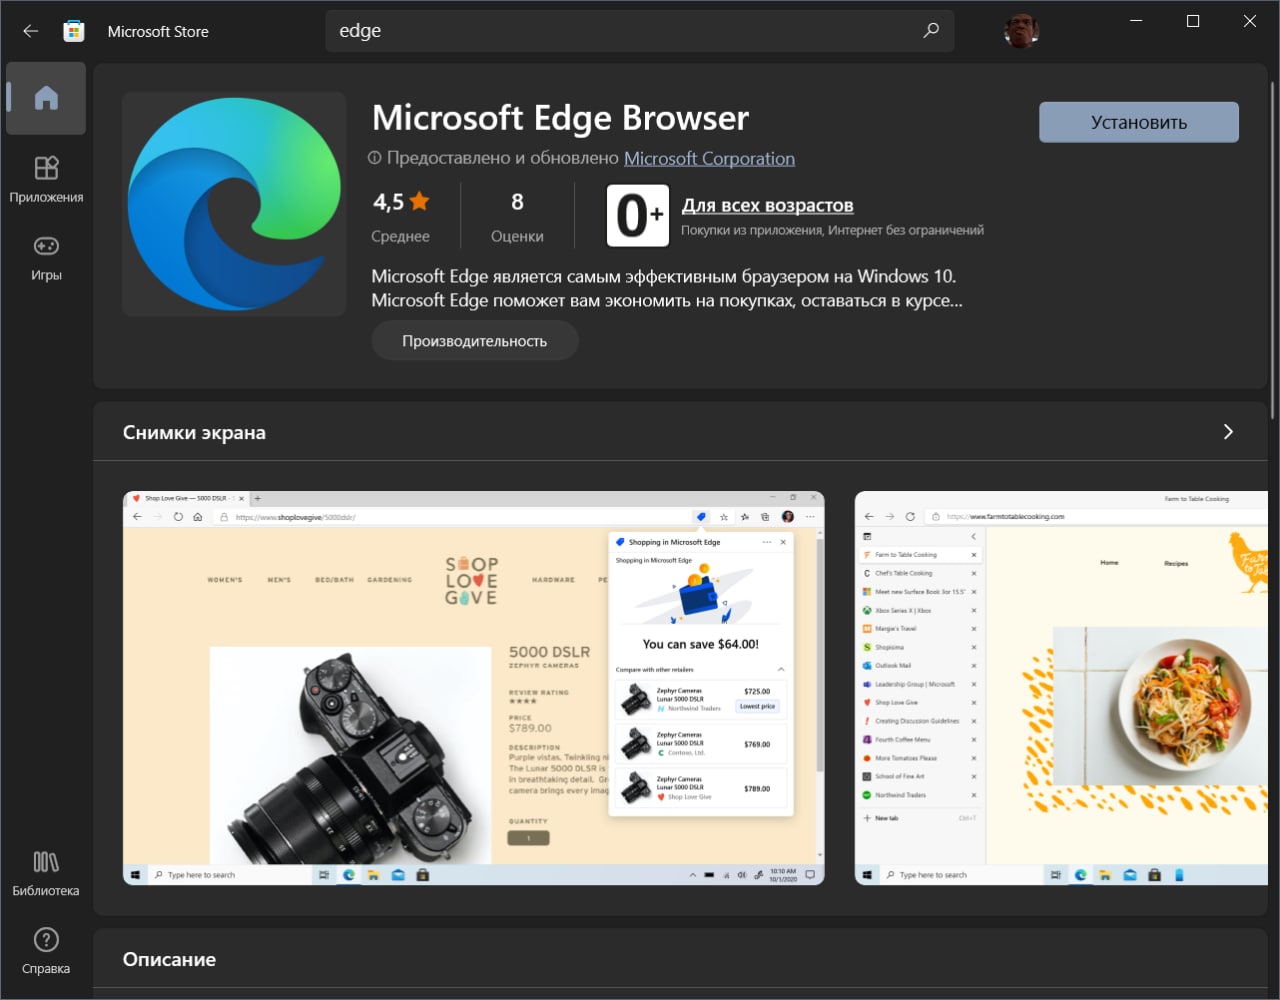This screenshot has height=1000, width=1280.
Task: Open the vertical tabs cooking screenshot
Action: pos(1061,688)
